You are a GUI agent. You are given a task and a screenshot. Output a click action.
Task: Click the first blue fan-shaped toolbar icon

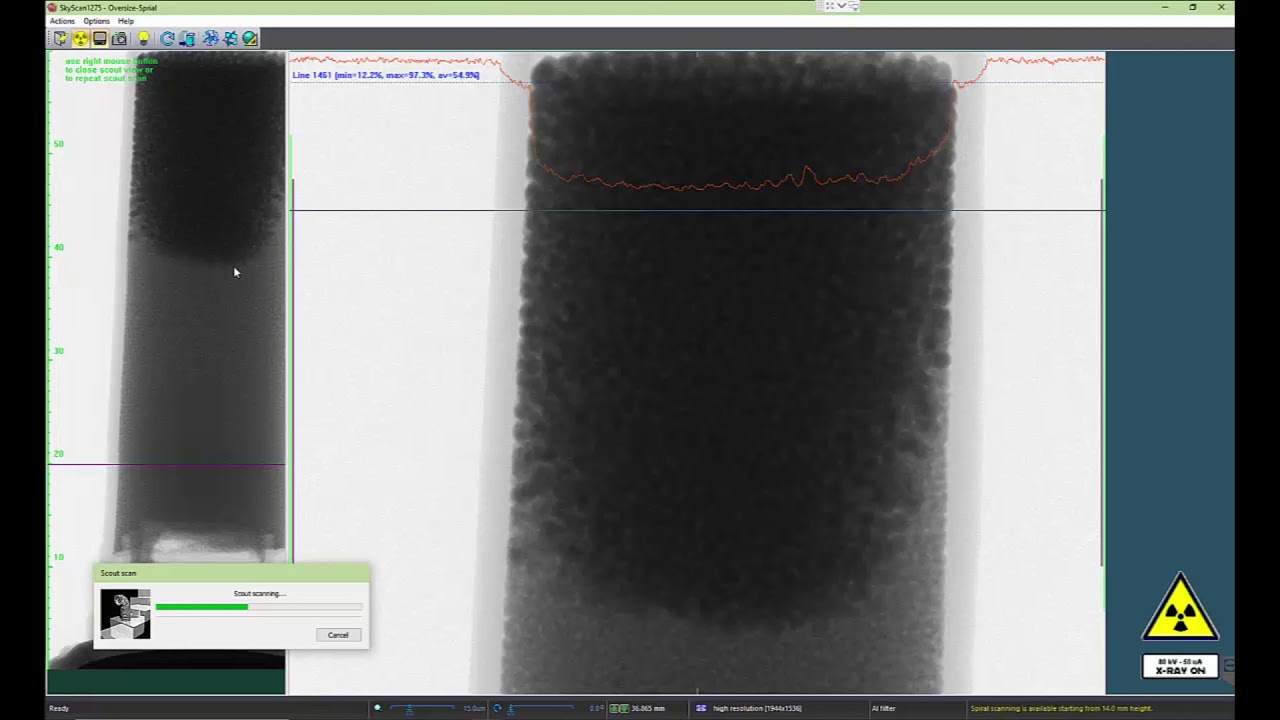(x=210, y=39)
